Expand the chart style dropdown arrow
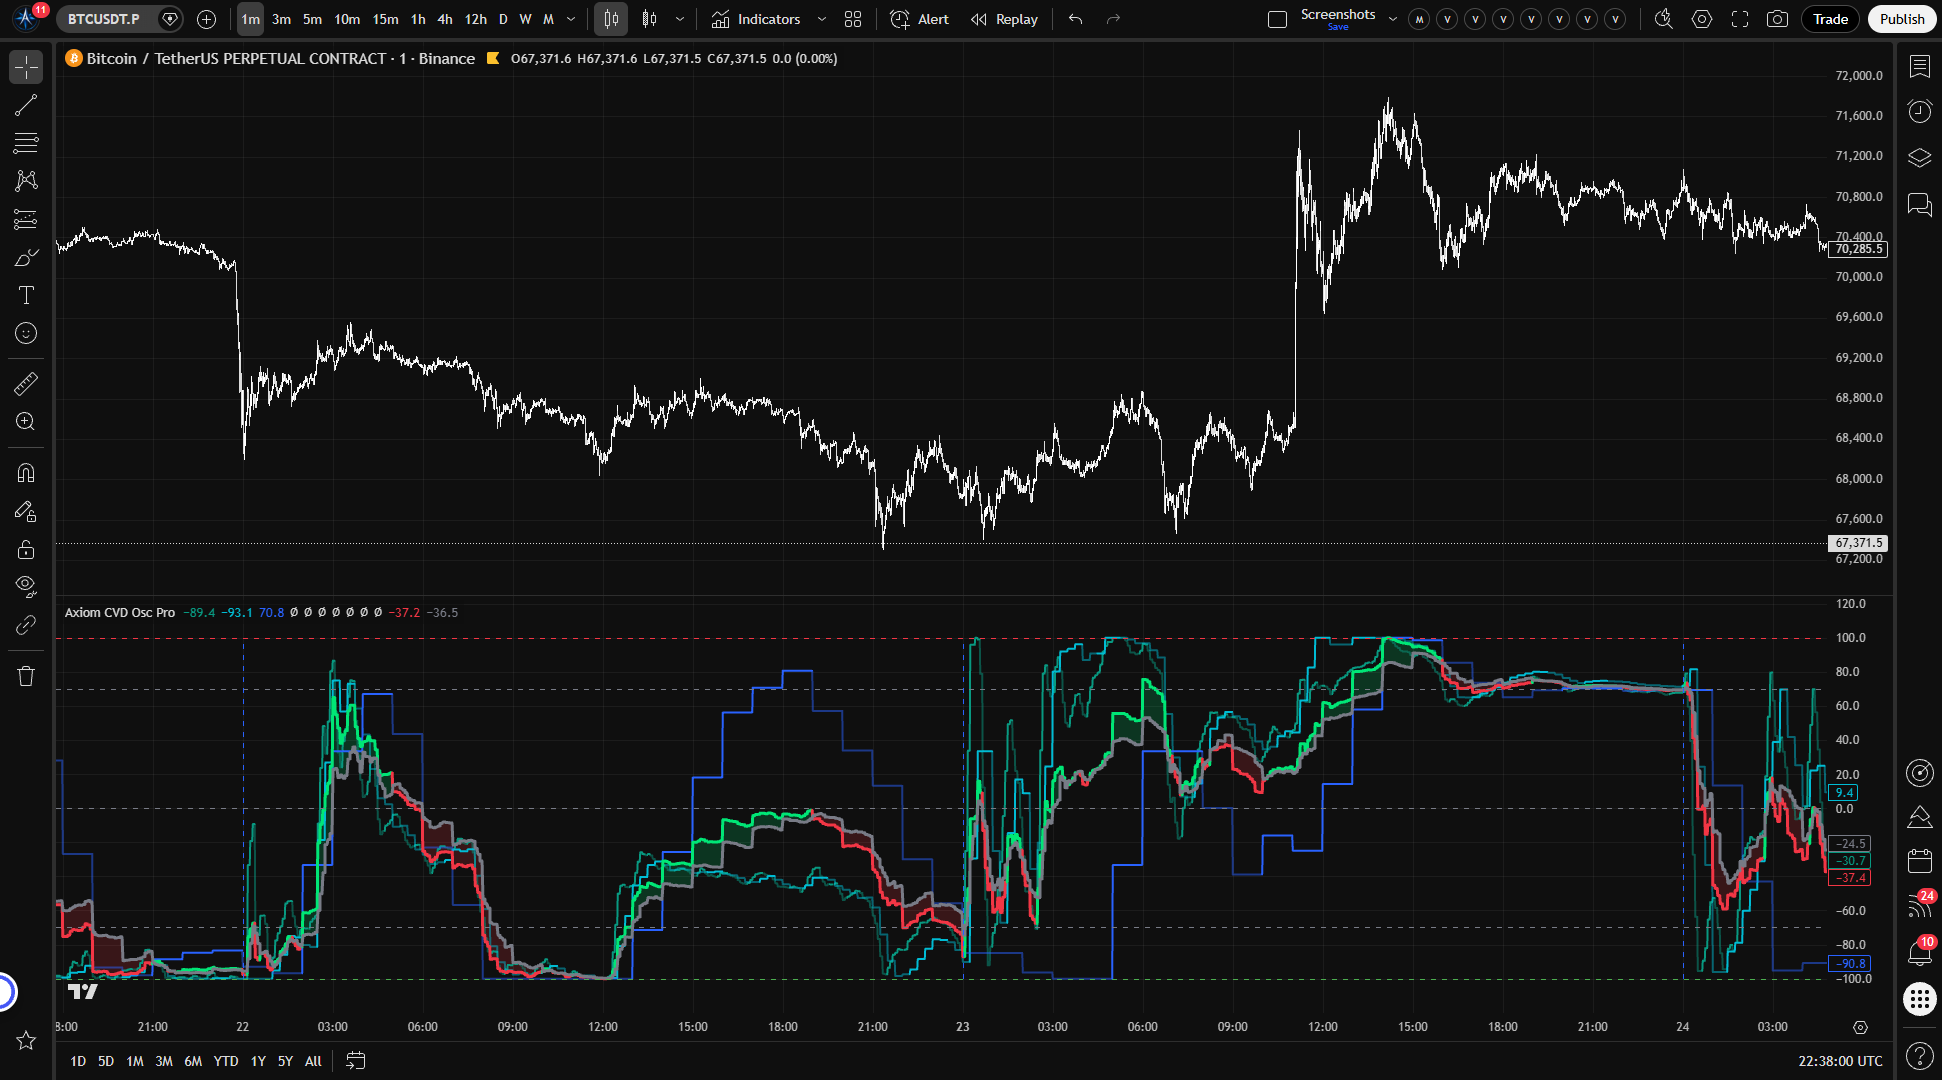Image resolution: width=1942 pixels, height=1080 pixels. coord(680,19)
